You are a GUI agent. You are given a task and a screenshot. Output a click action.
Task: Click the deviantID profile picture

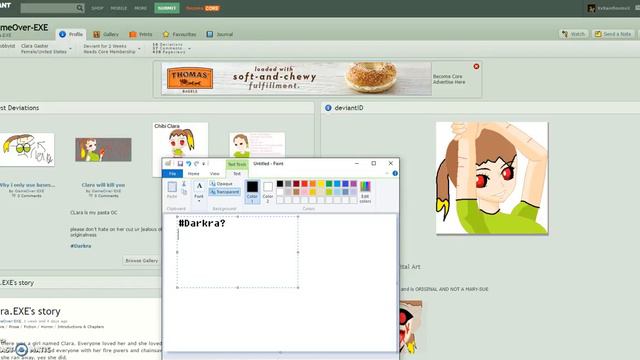[492, 178]
